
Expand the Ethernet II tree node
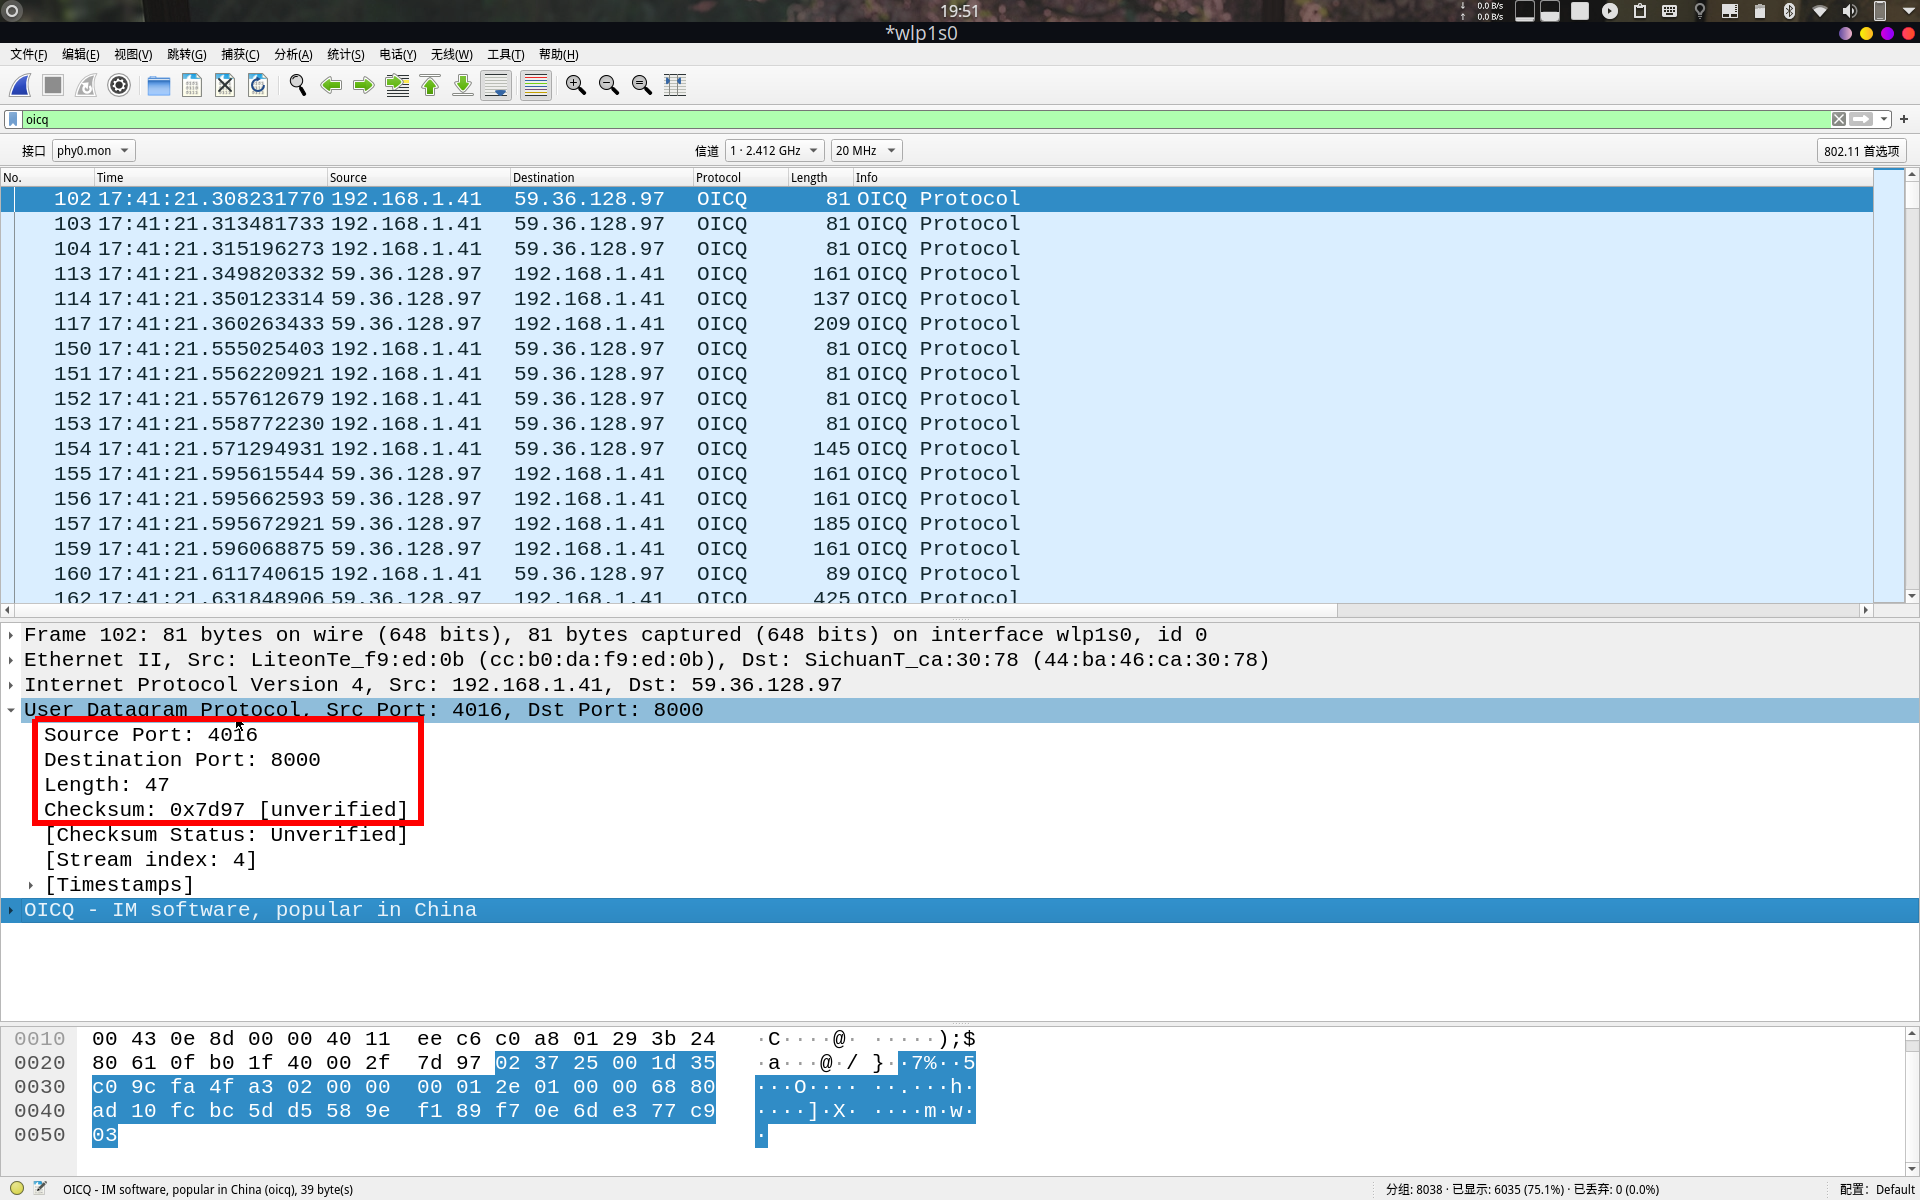(11, 660)
